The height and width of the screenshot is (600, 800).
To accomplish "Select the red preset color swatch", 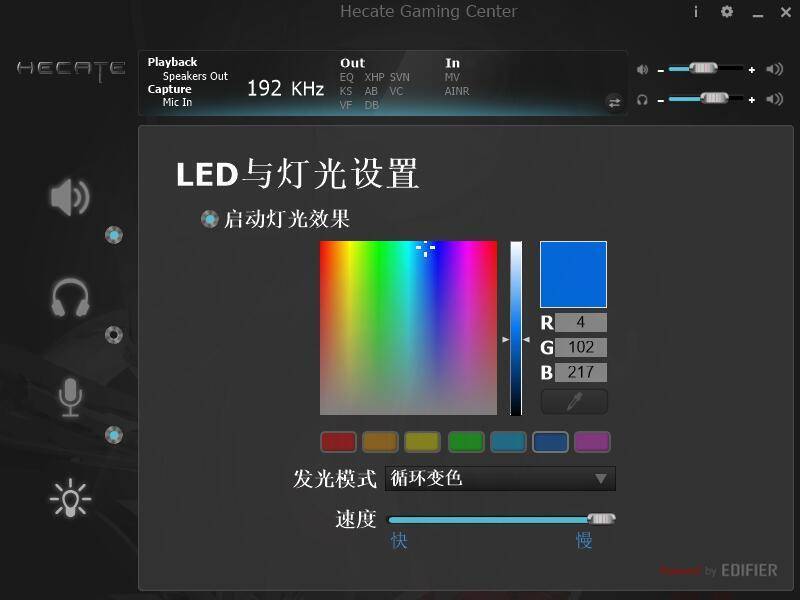I will pyautogui.click(x=338, y=442).
